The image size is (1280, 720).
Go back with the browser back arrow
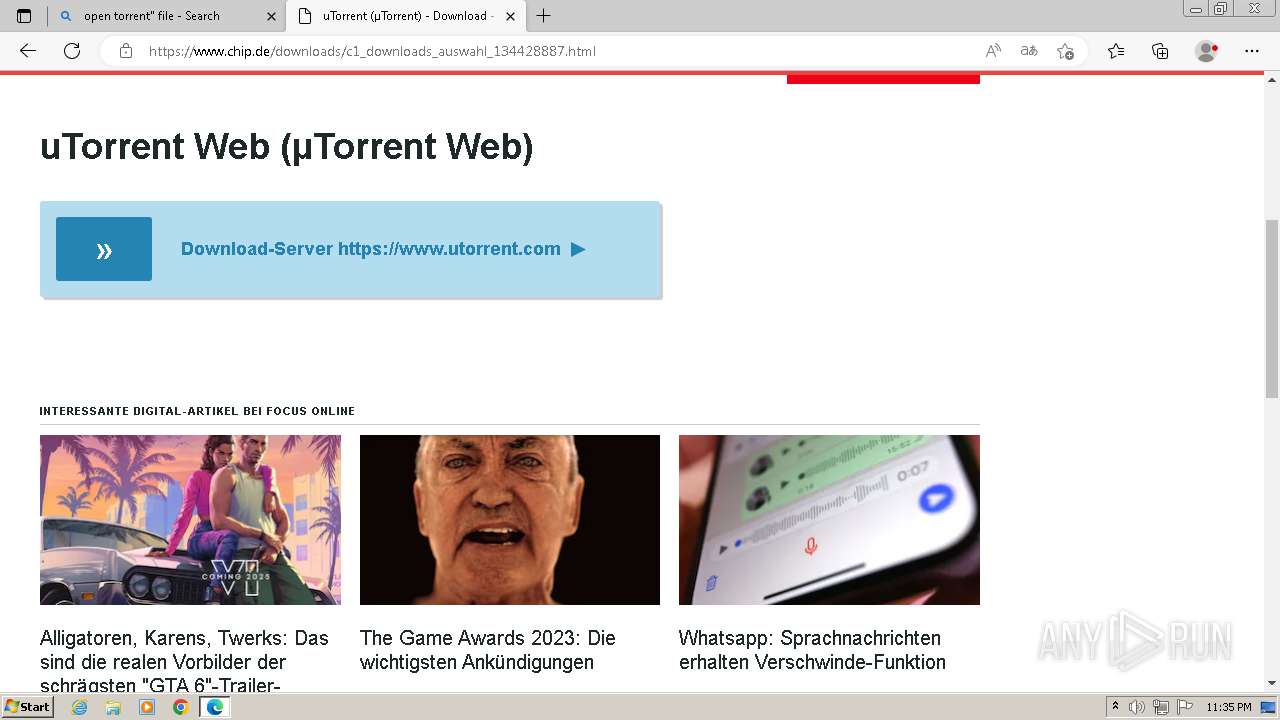coord(28,51)
